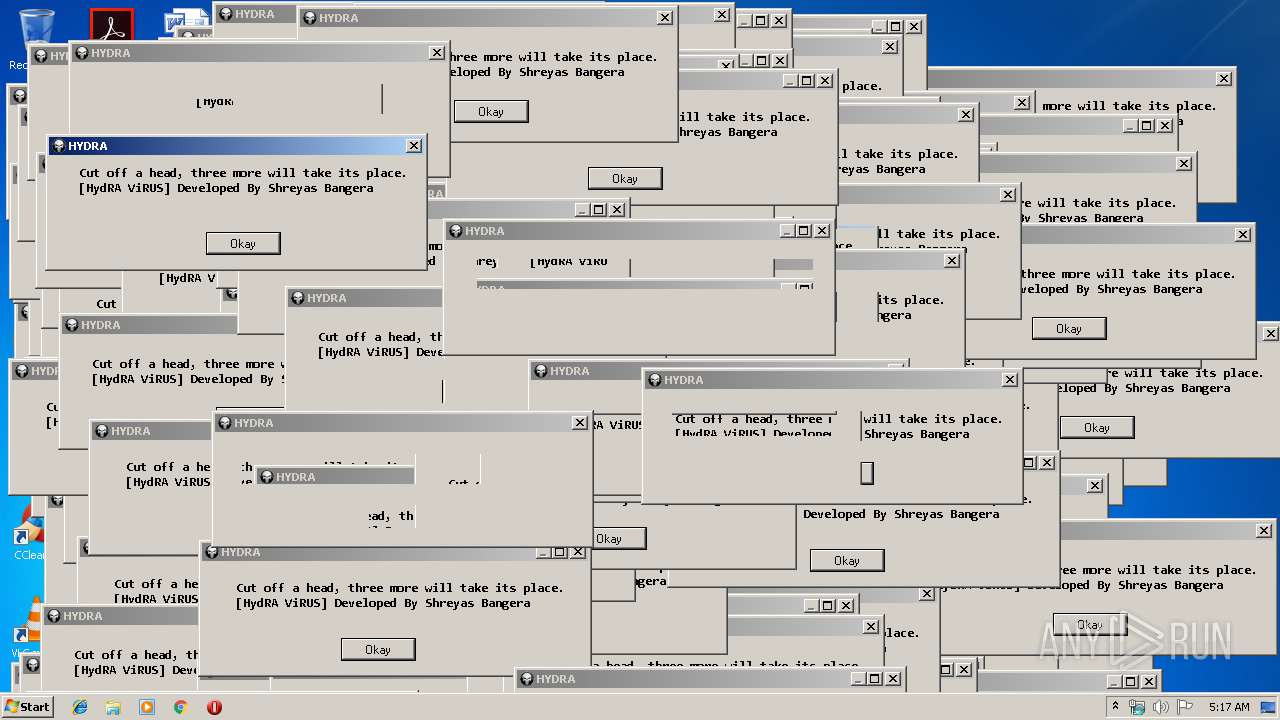Click the skull icon of the HYDRA window touching the taskbar
Viewport: 1280px width, 720px height.
[526, 679]
